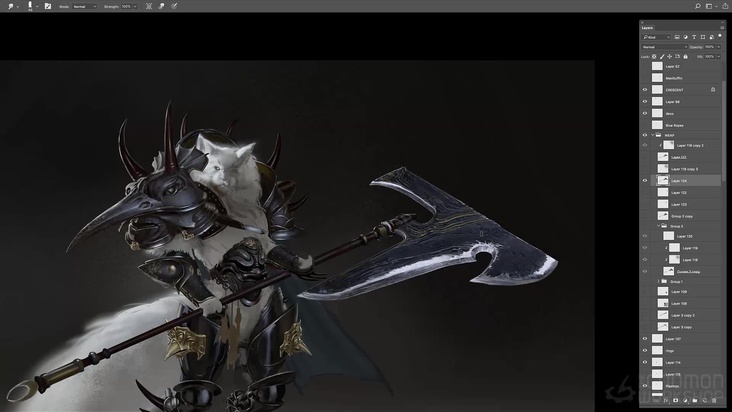Filter layers by smart objects icon
Image resolution: width=732 pixels, height=412 pixels.
click(x=711, y=37)
